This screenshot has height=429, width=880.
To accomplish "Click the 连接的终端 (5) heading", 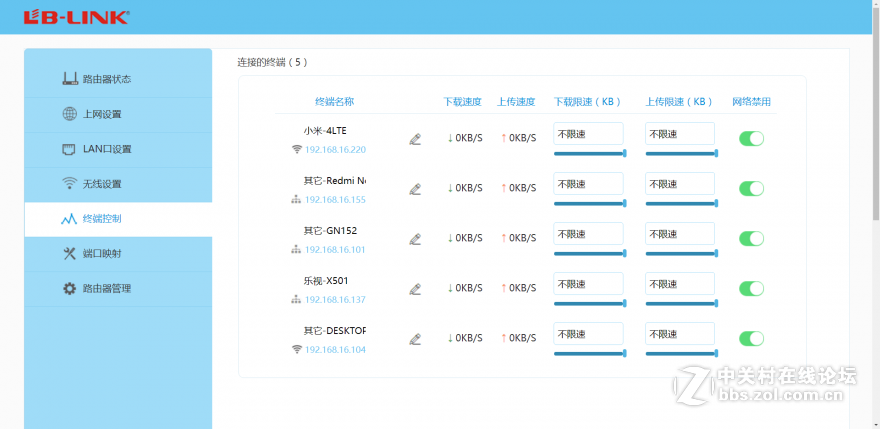I will click(272, 62).
